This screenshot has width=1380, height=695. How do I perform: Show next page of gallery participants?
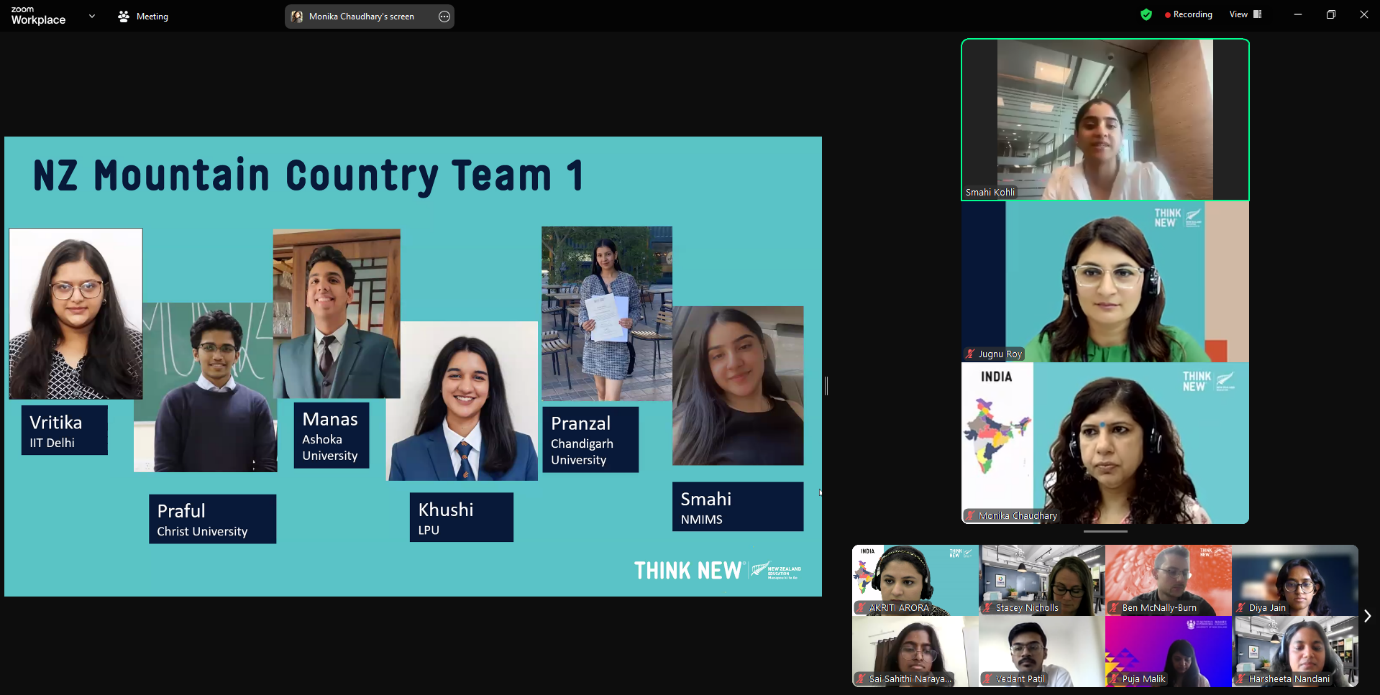pyautogui.click(x=1367, y=616)
